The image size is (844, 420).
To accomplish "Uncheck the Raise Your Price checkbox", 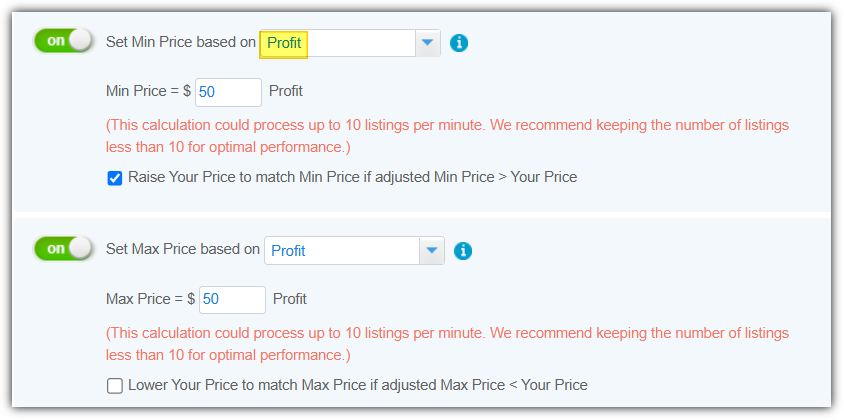I will pos(115,178).
